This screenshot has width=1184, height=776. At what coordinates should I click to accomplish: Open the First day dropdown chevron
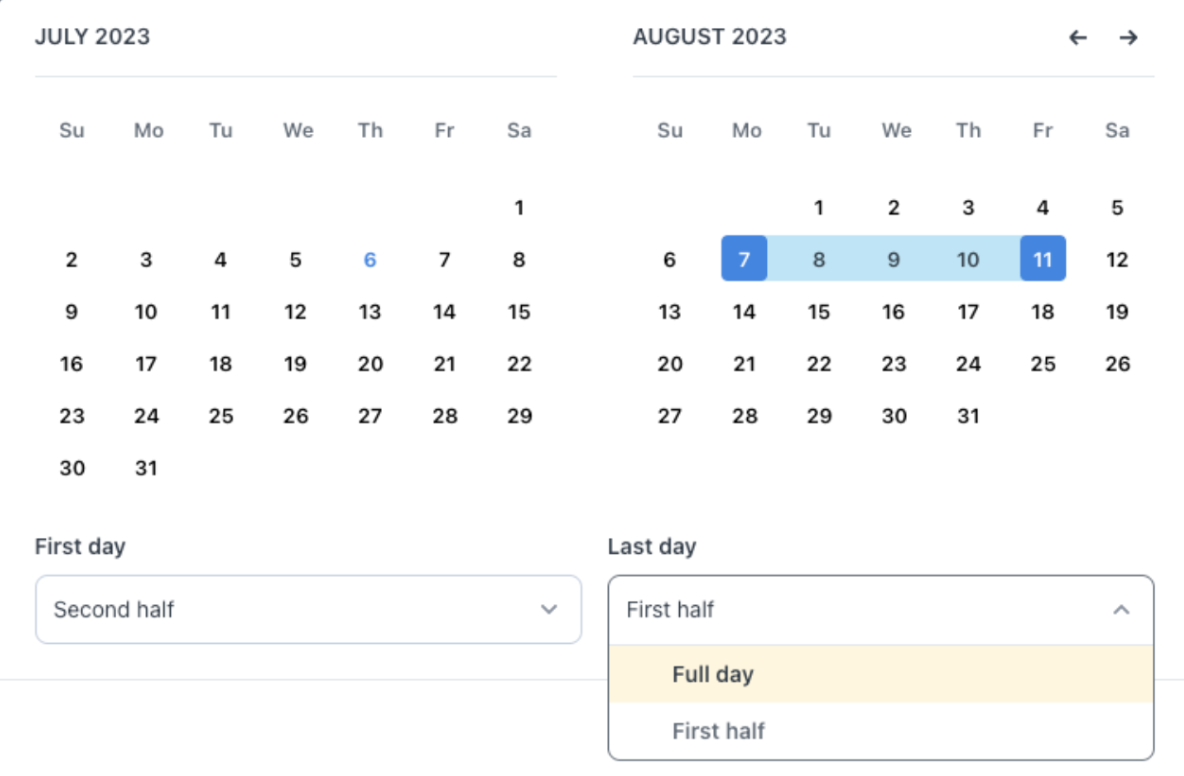pos(549,610)
